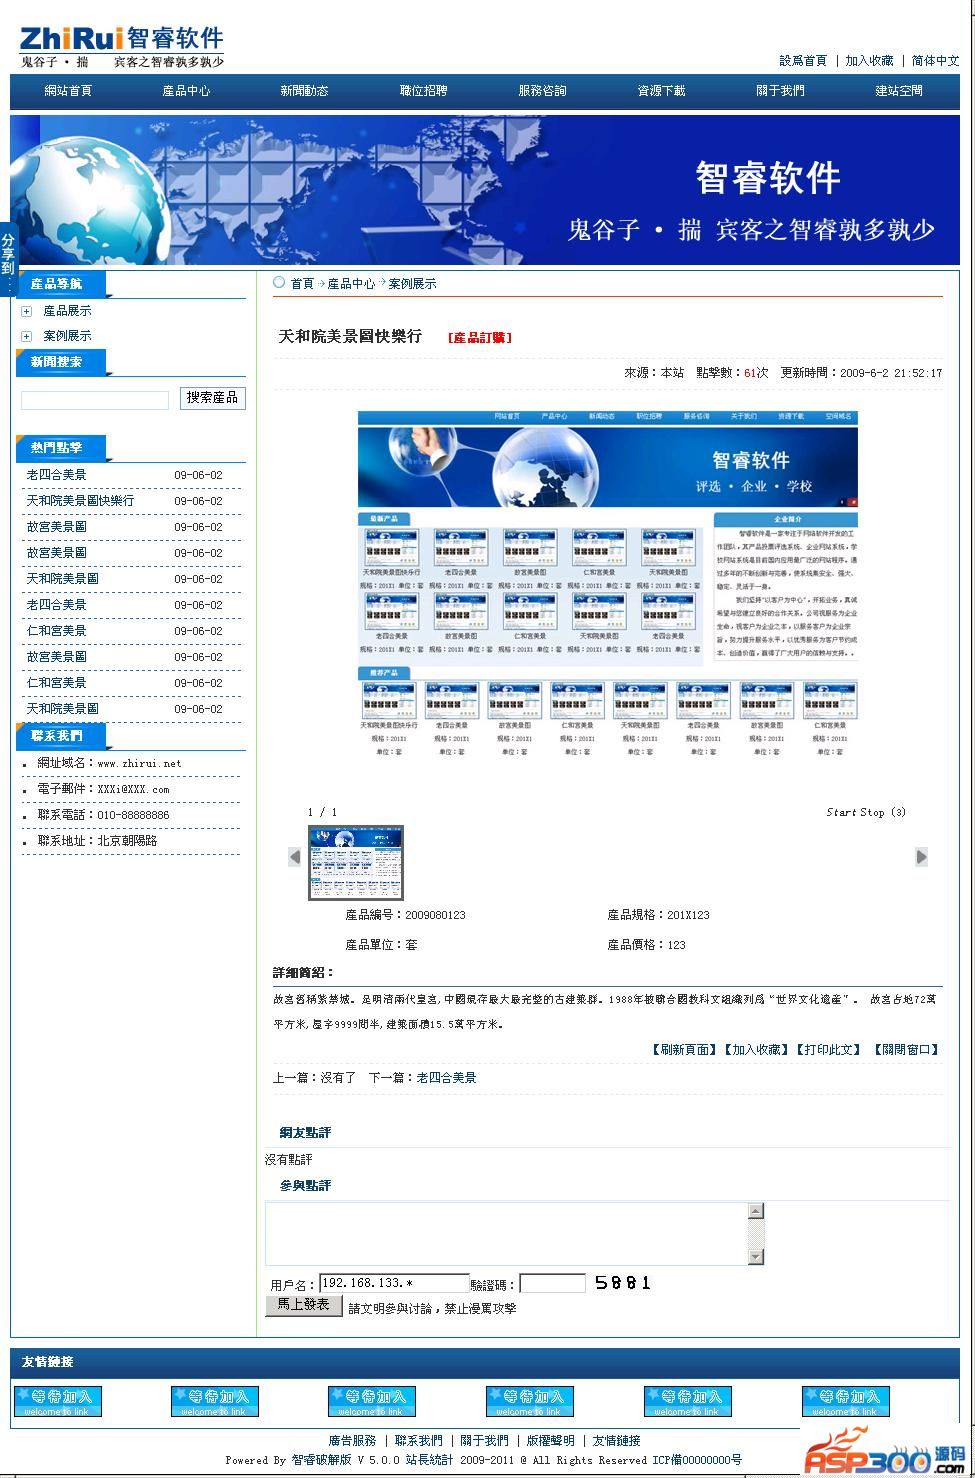
Task: Click the first '等待加入' friend link banner
Action: (x=58, y=1401)
